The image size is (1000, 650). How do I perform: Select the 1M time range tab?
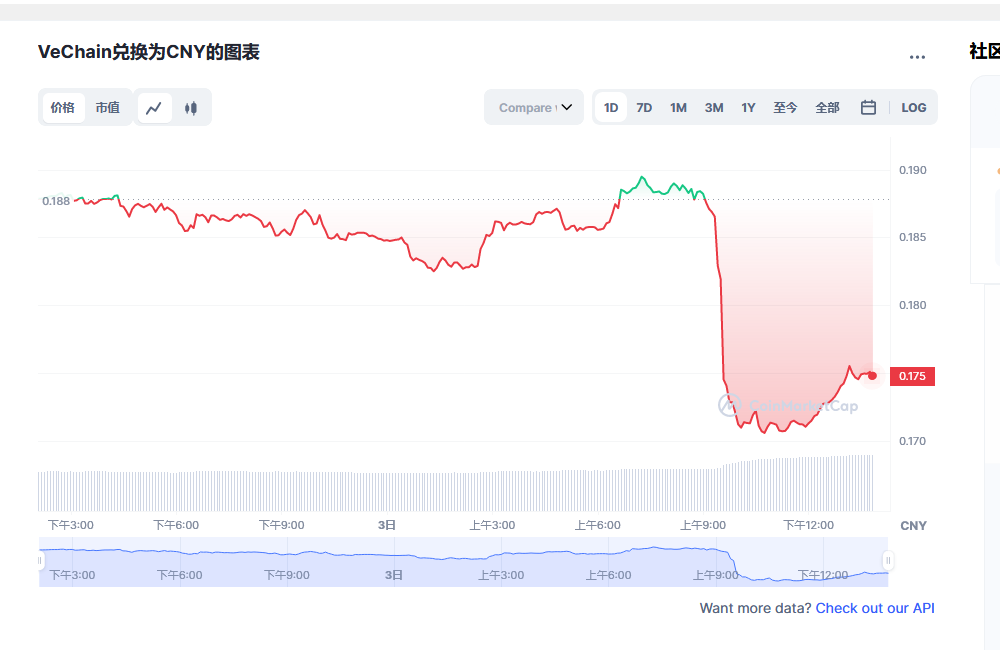[678, 108]
